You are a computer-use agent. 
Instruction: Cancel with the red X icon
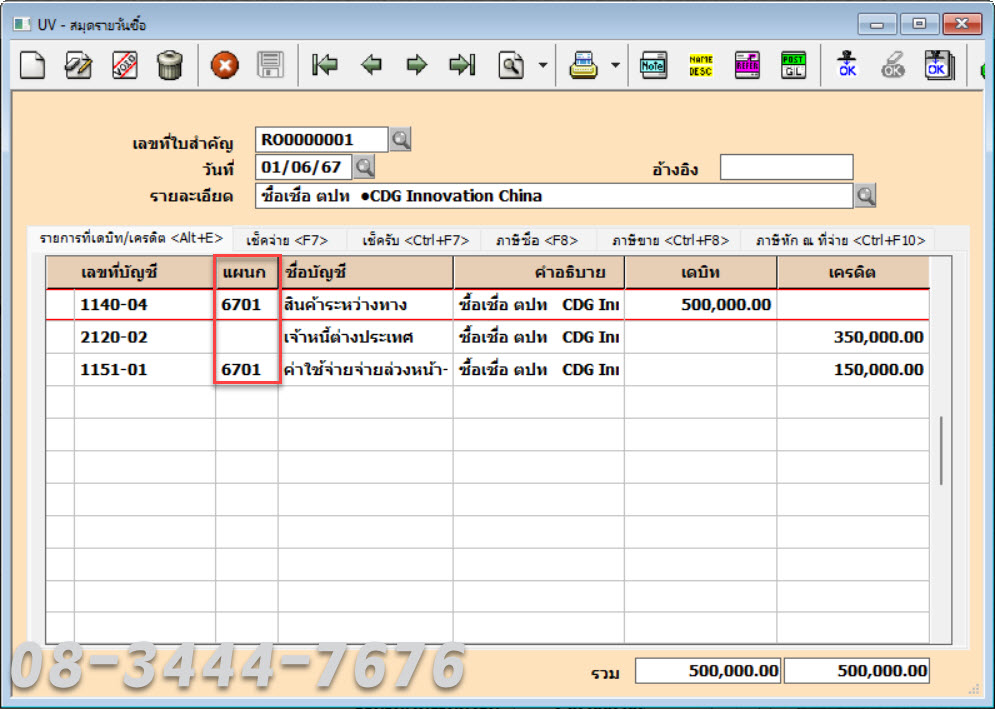point(225,65)
